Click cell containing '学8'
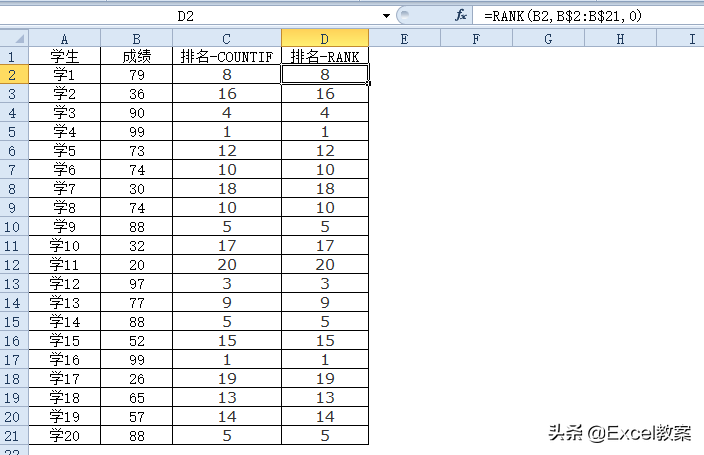The height and width of the screenshot is (455, 704). (65, 208)
